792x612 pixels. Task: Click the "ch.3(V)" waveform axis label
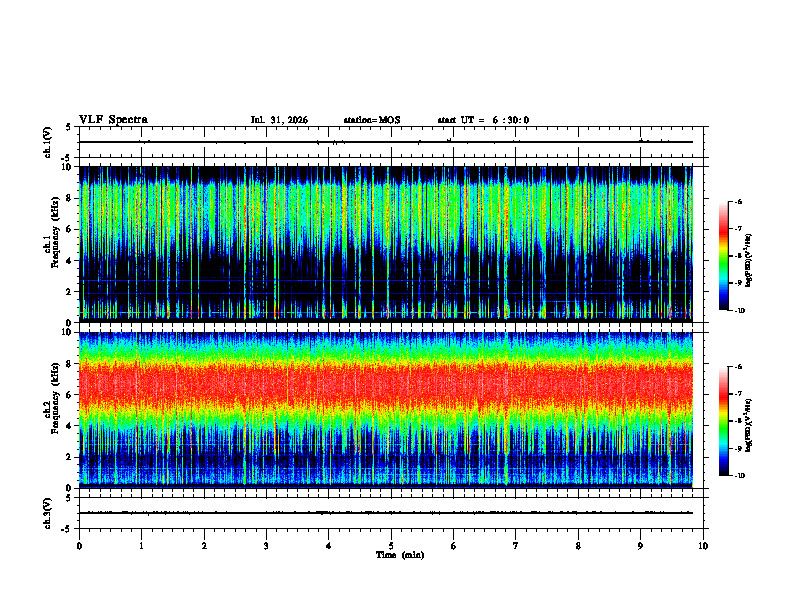(x=48, y=513)
